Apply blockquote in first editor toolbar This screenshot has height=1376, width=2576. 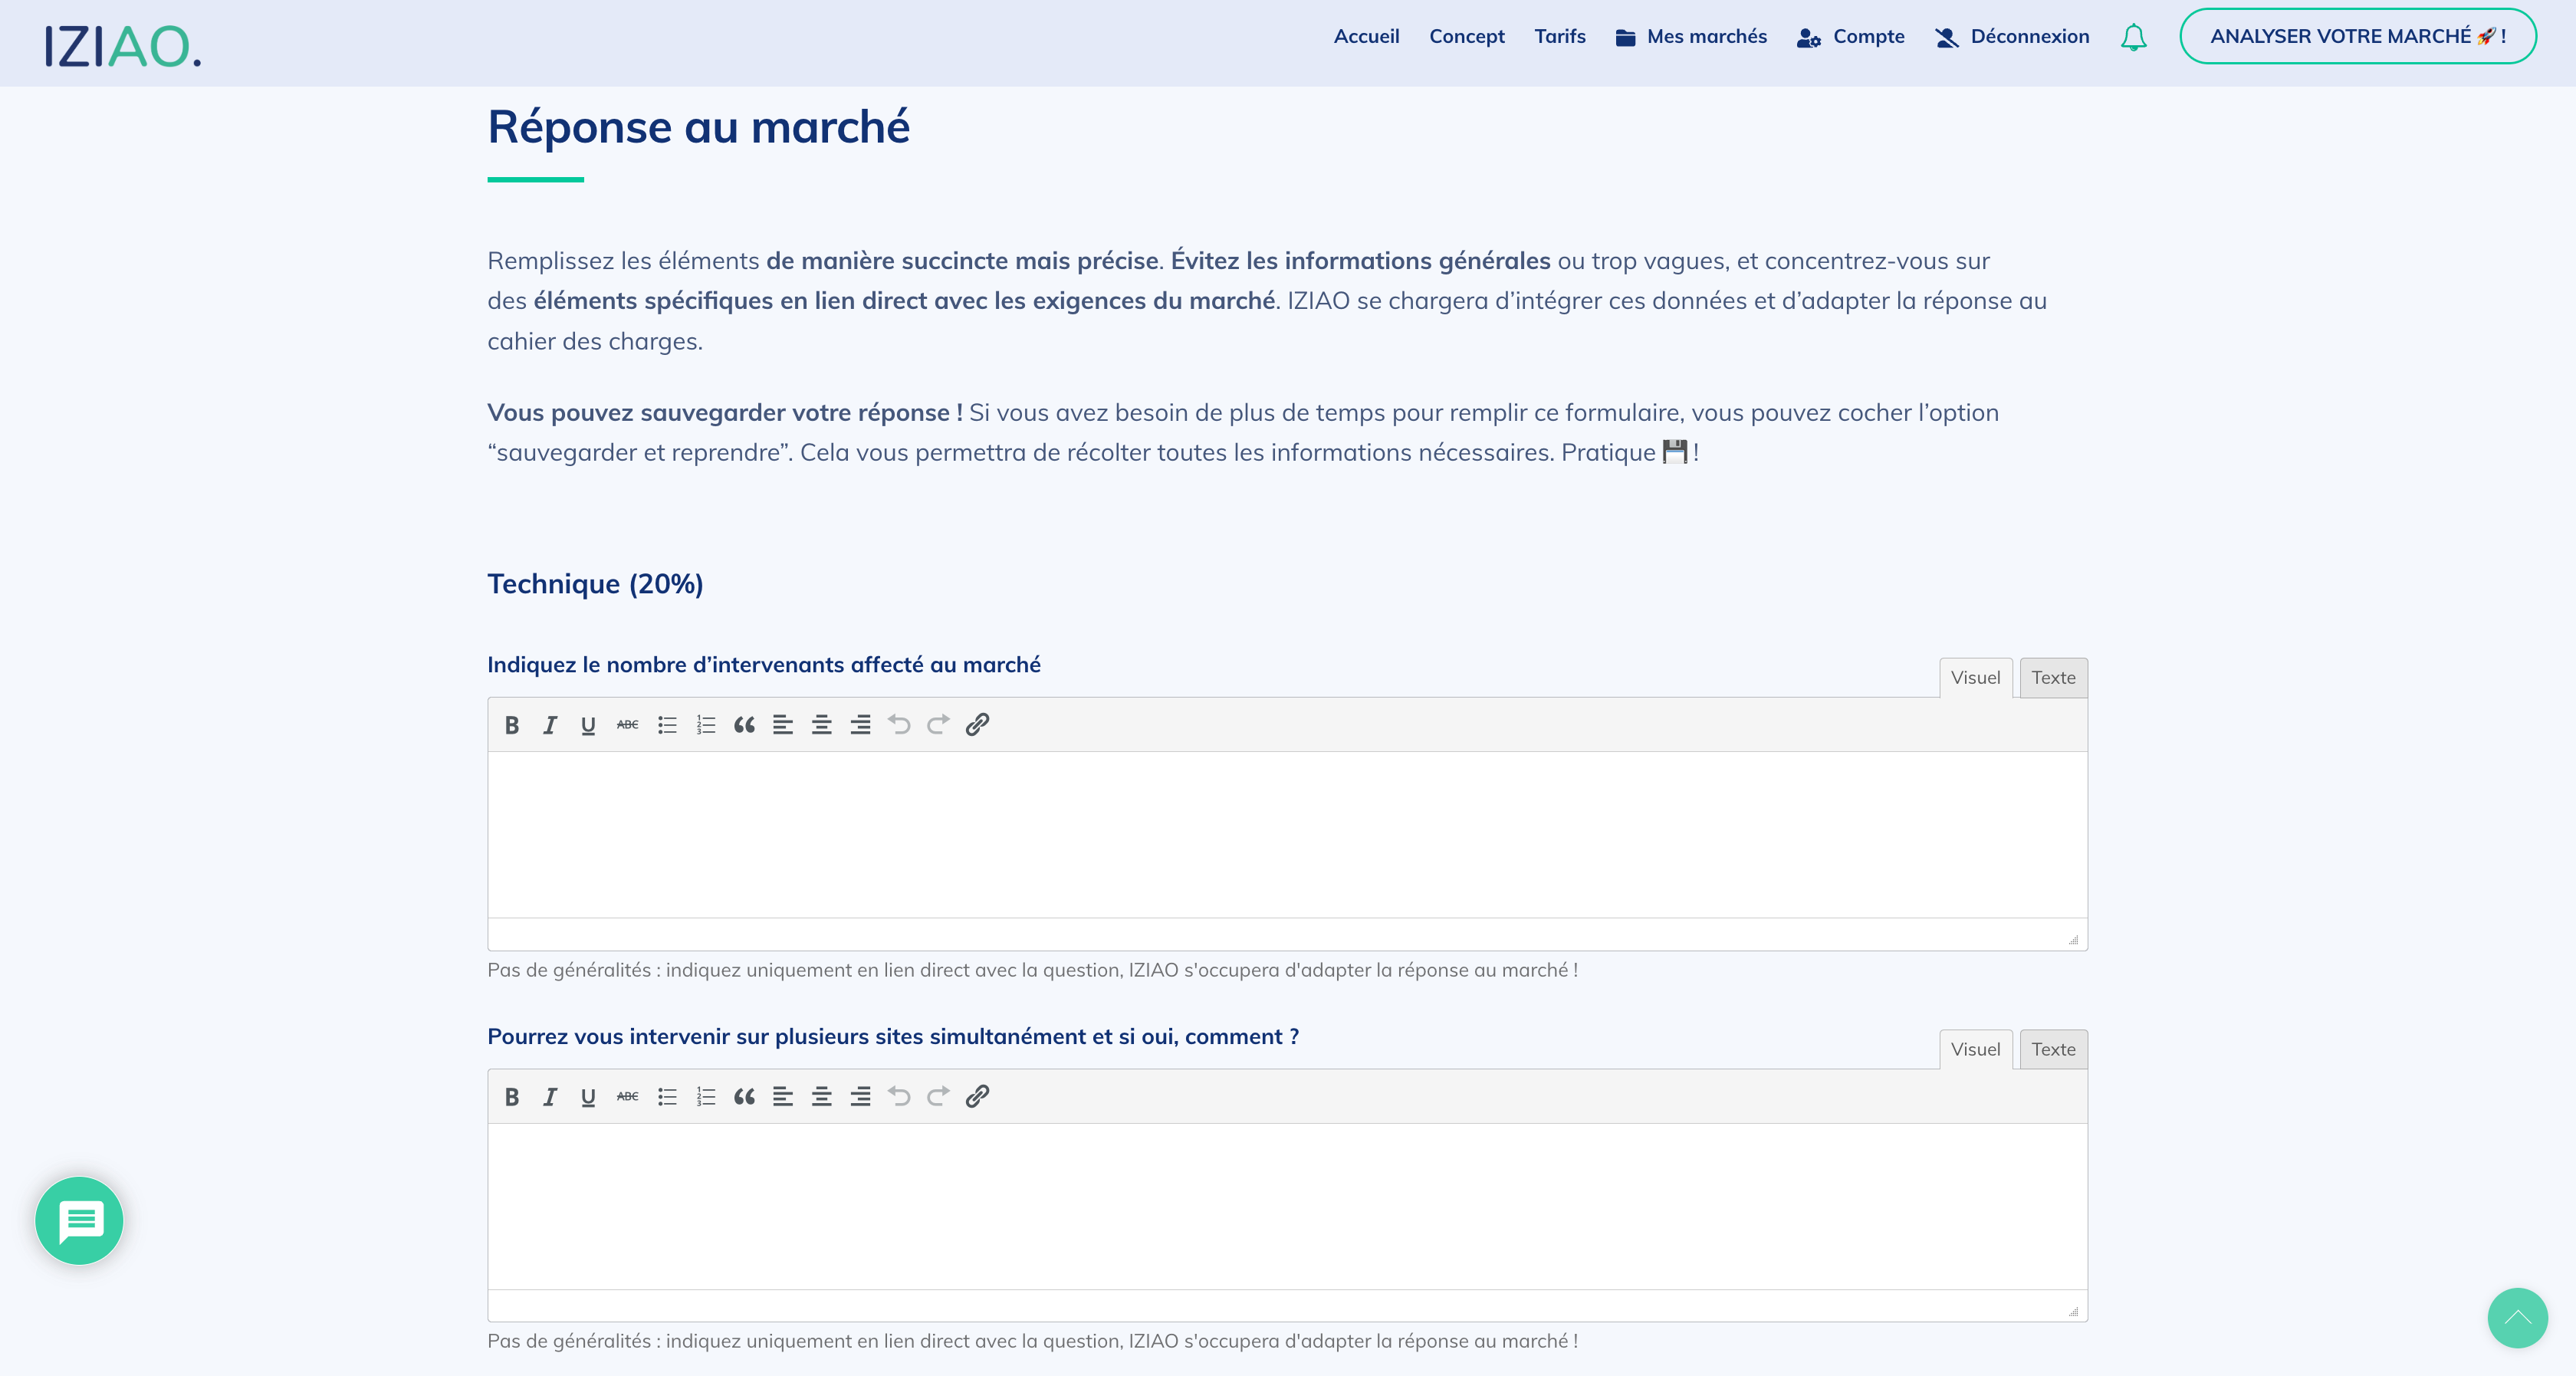coord(744,725)
